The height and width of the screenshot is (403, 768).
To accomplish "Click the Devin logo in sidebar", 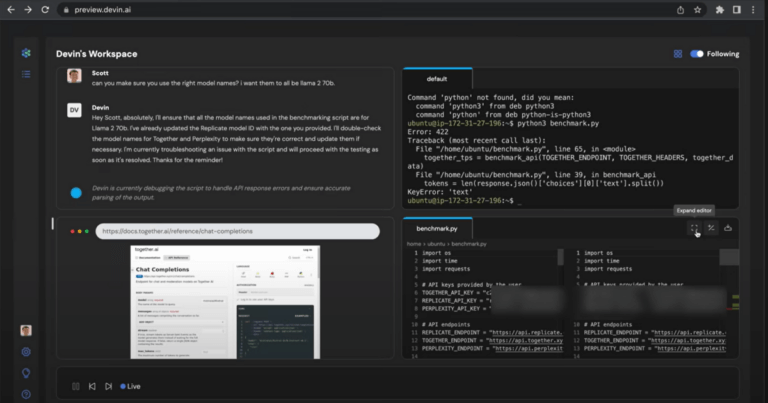I will pos(26,53).
